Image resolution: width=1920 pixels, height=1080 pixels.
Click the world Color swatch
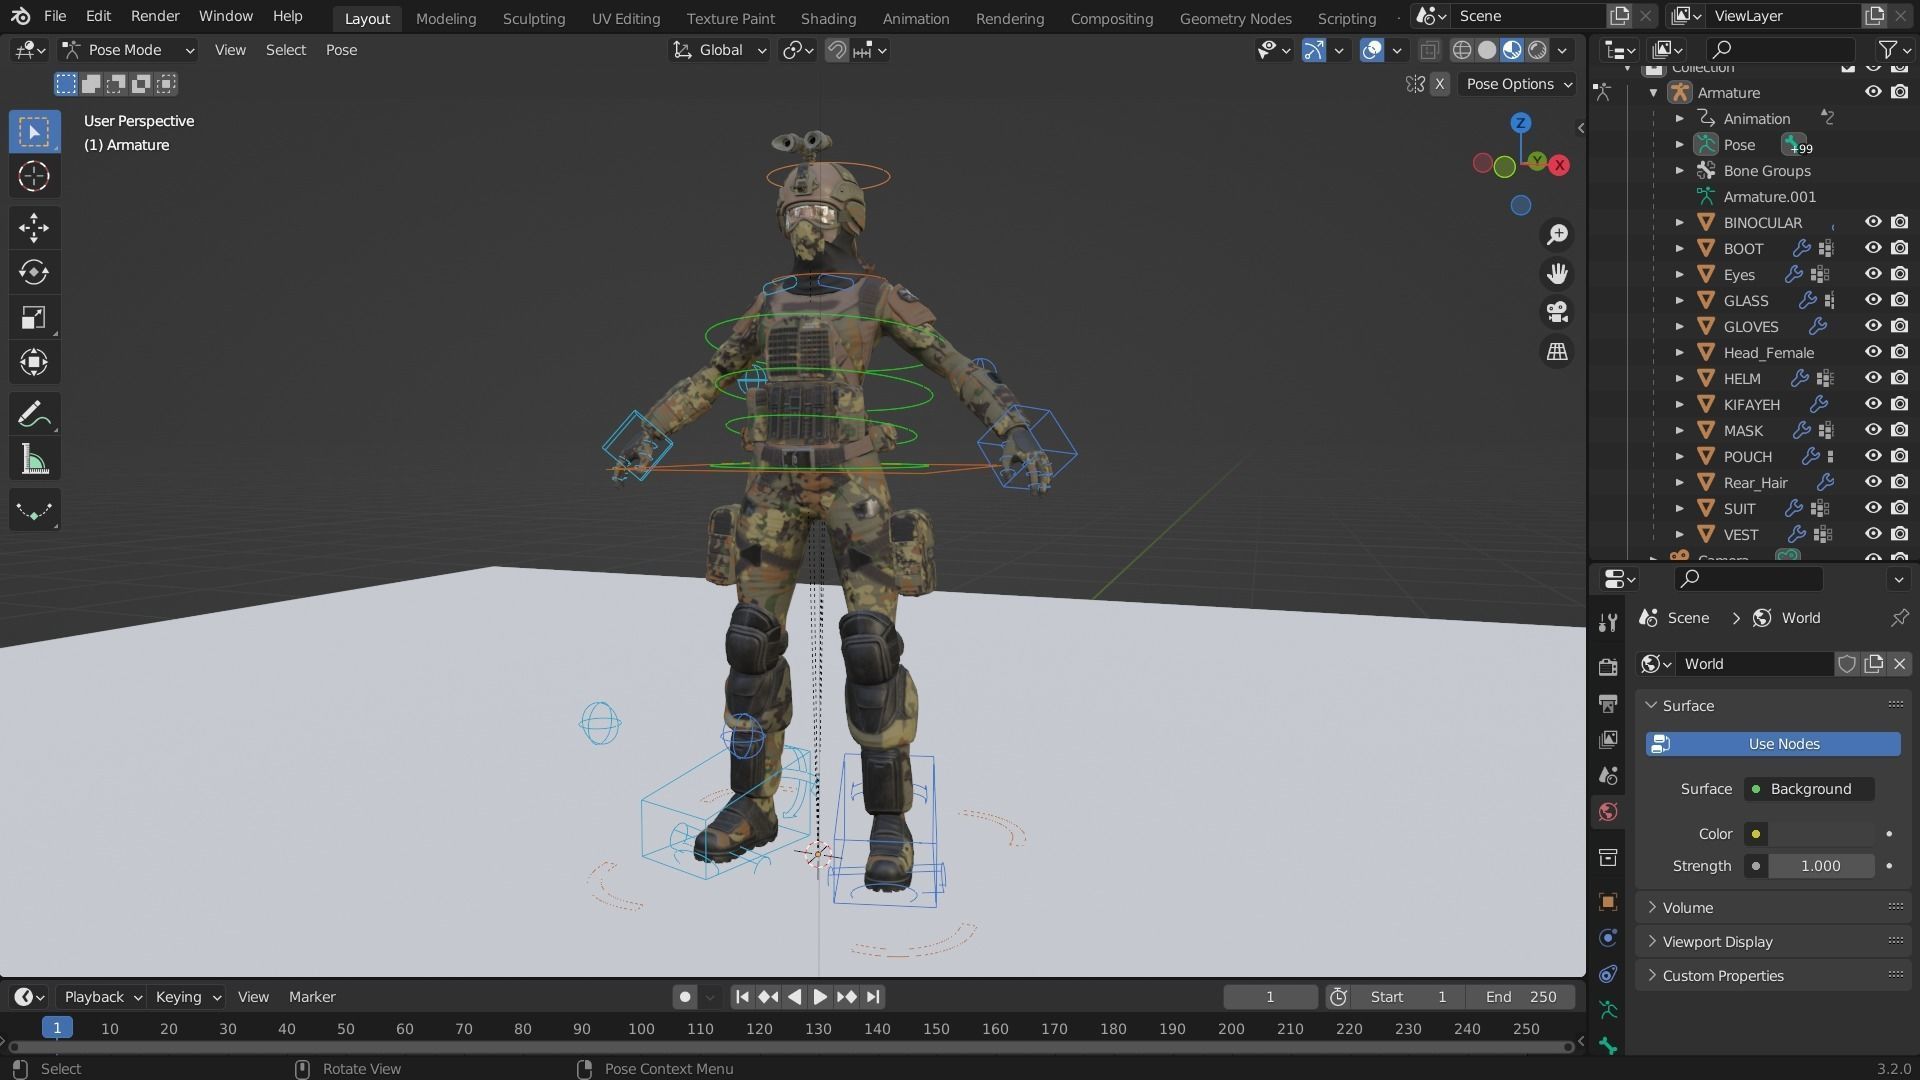(x=1821, y=834)
